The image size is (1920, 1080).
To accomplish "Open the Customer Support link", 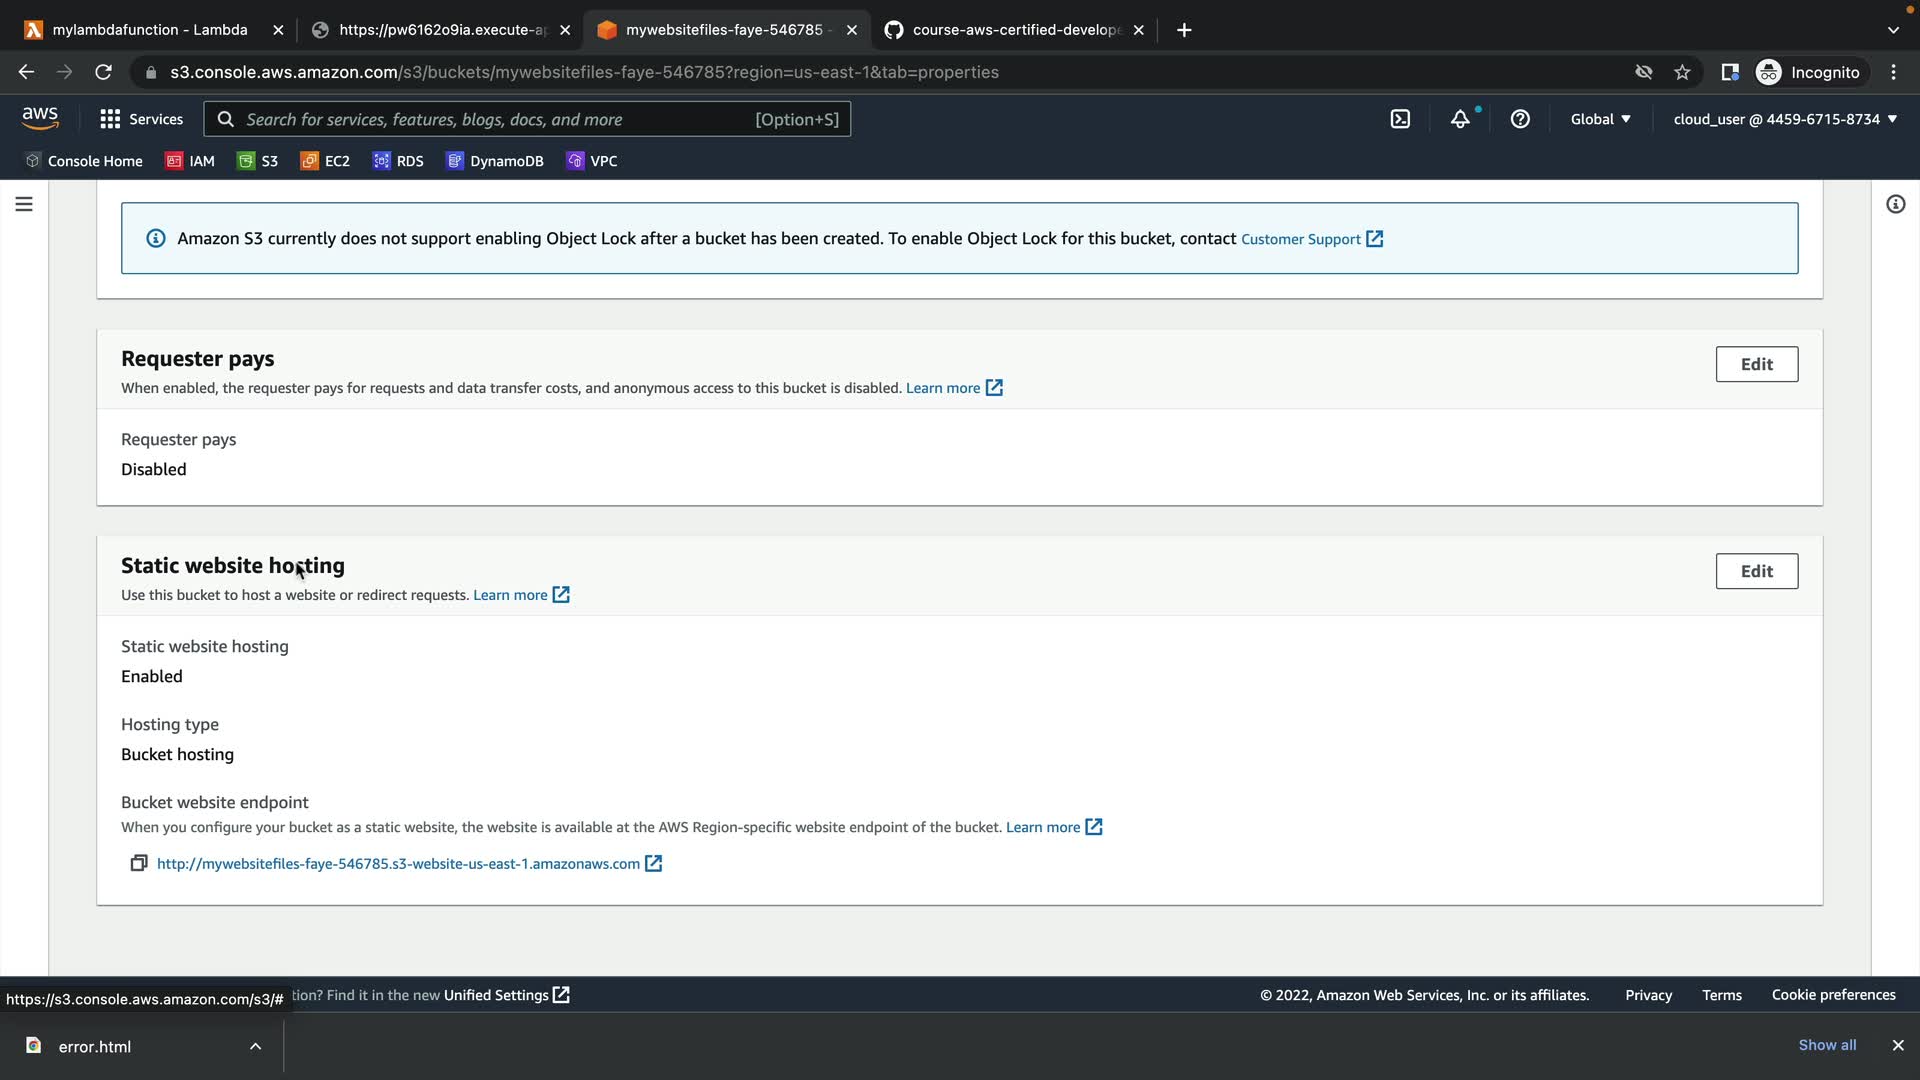I will pyautogui.click(x=1300, y=239).
